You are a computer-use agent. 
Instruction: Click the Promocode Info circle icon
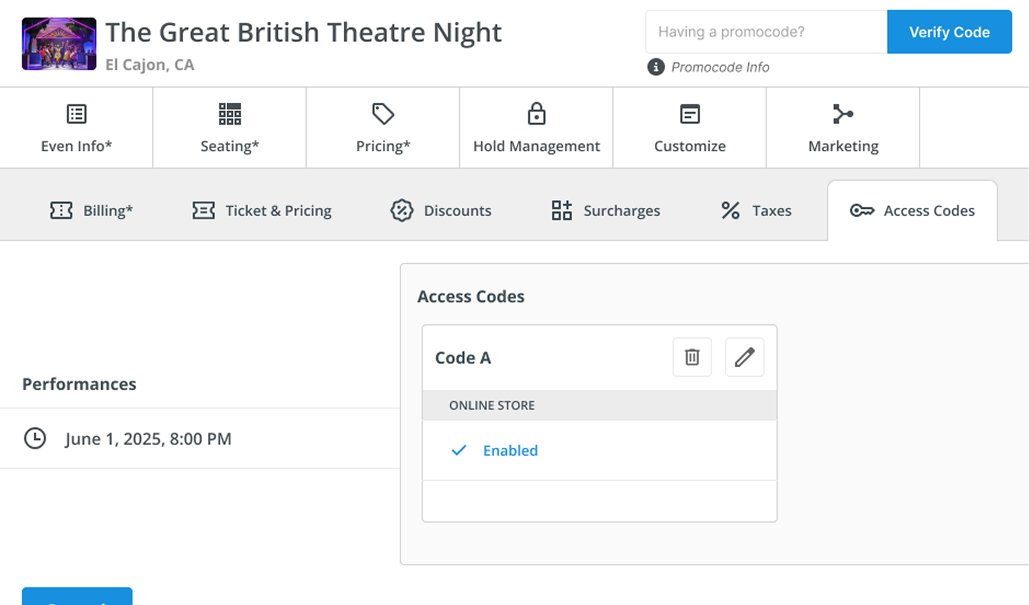click(657, 67)
